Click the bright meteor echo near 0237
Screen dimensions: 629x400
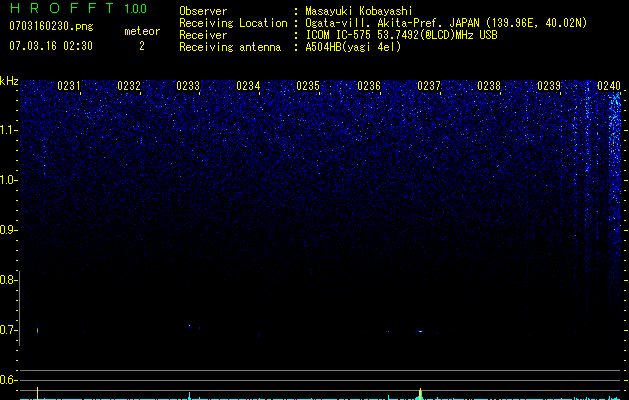(x=420, y=331)
